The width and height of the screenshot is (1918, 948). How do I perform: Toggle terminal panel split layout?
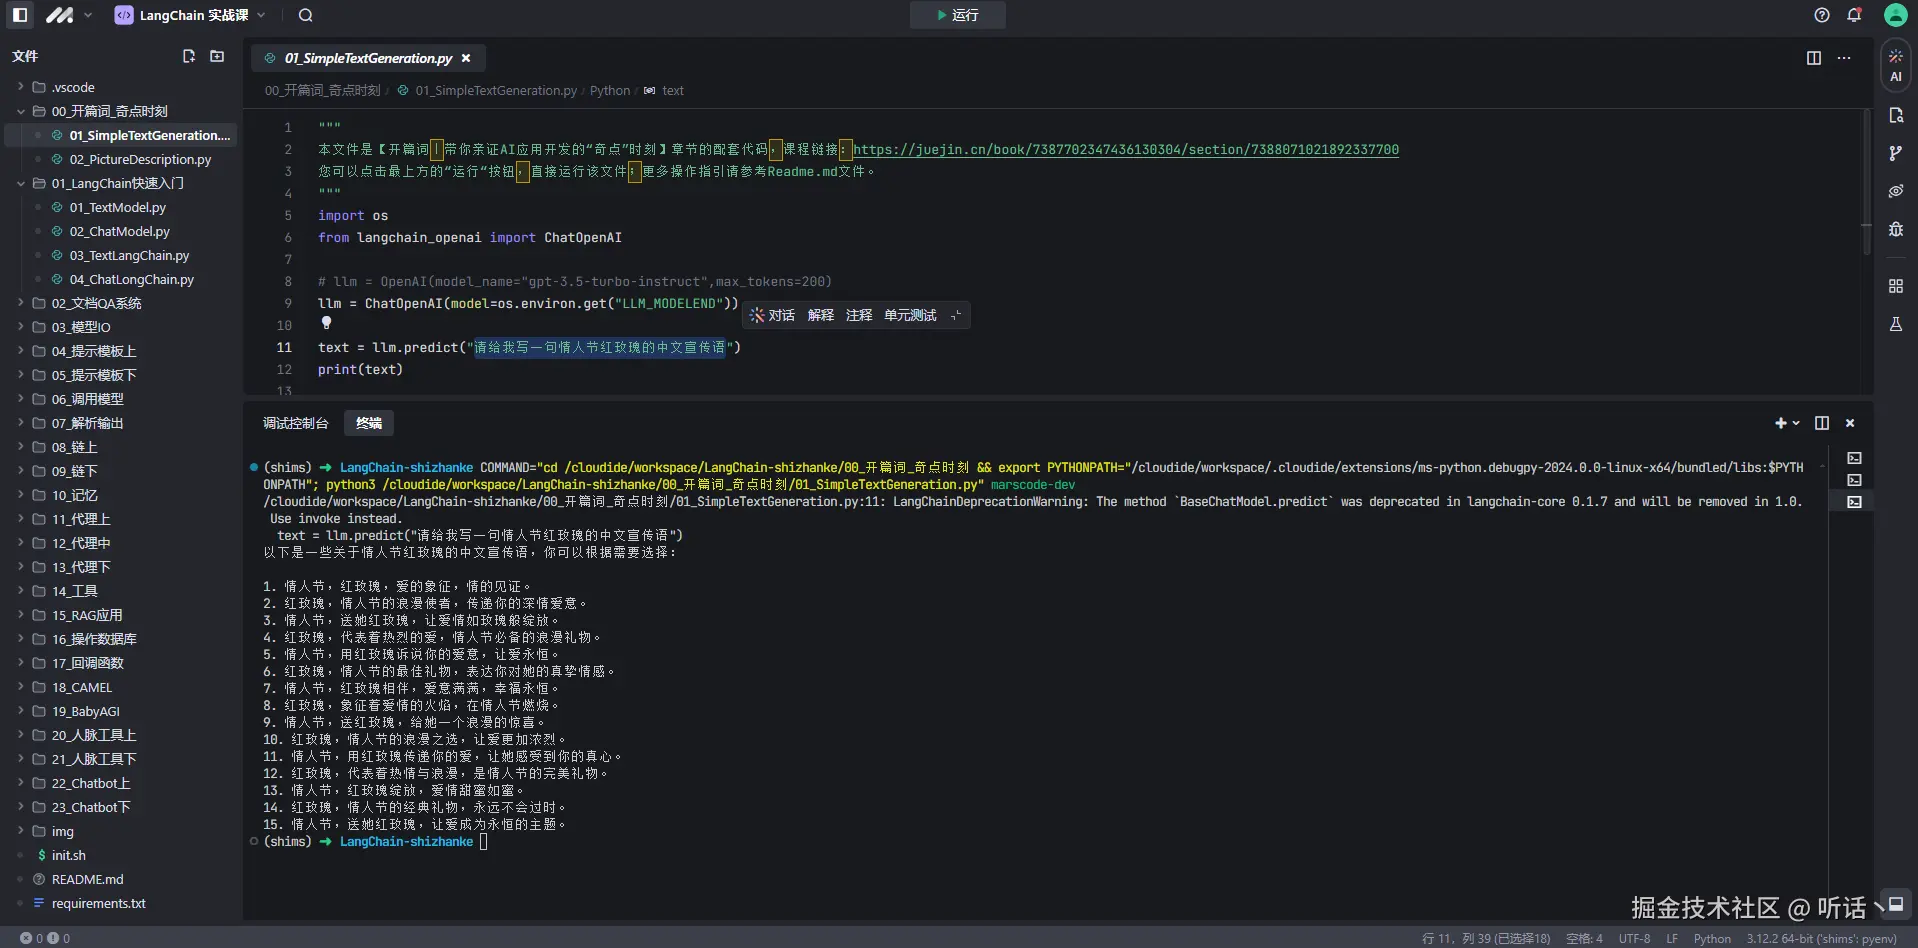click(x=1821, y=423)
